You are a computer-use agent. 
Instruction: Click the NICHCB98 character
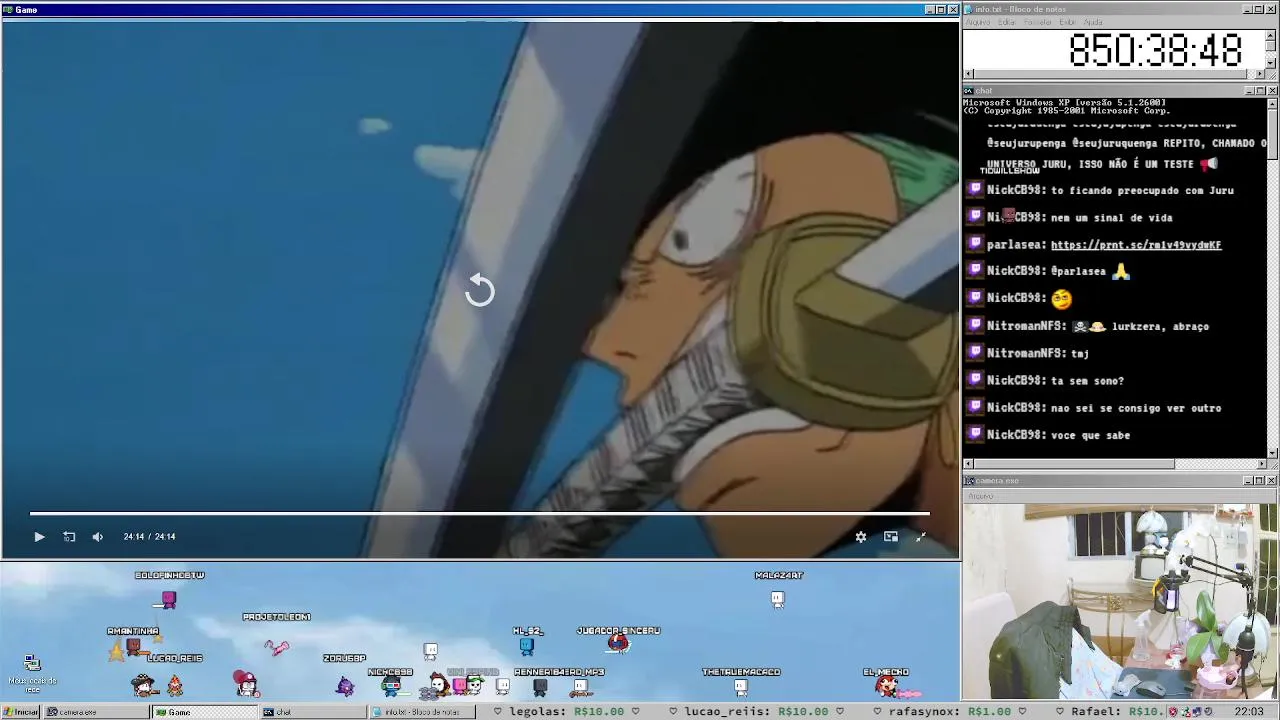click(391, 686)
